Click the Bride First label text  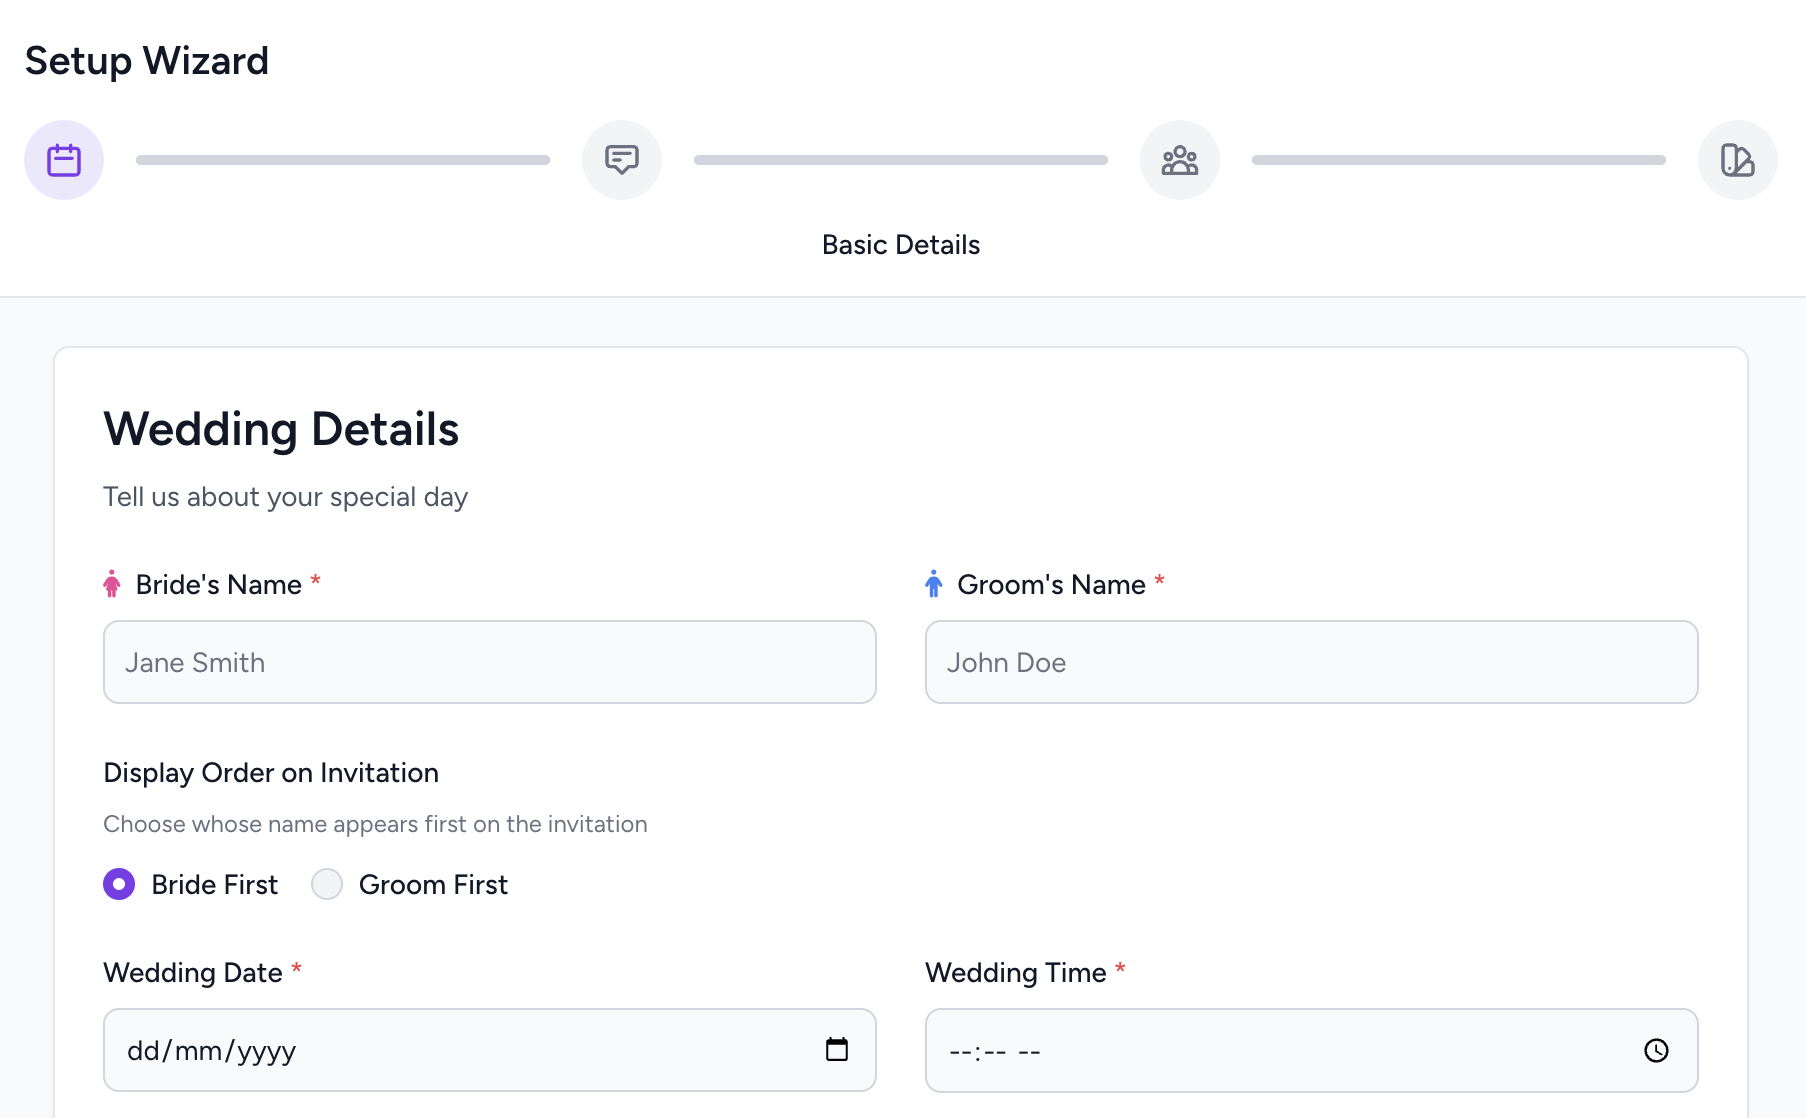(215, 885)
